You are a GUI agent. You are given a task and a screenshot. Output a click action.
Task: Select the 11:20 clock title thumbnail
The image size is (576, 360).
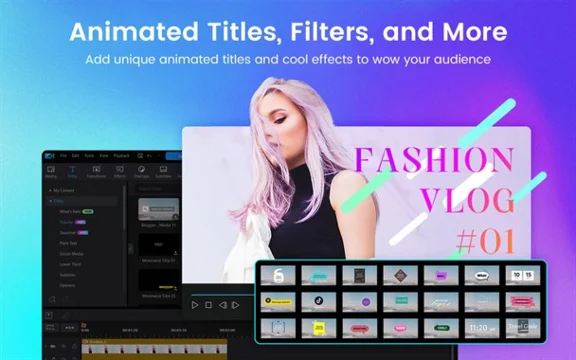[482, 328]
